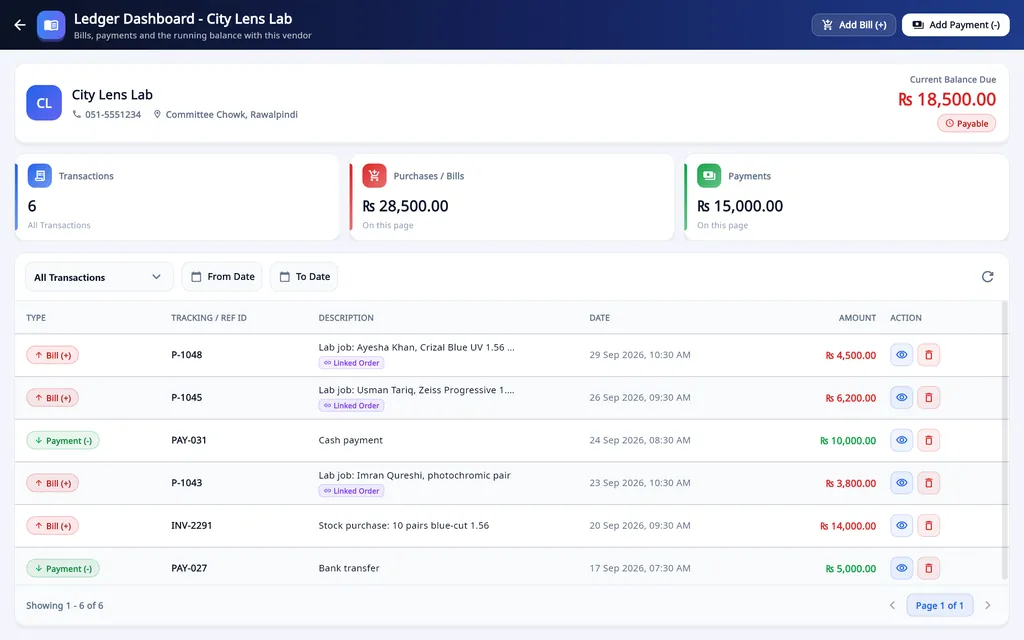The width and height of the screenshot is (1024, 640).
Task: Delete transaction P-1045
Action: pyautogui.click(x=928, y=398)
